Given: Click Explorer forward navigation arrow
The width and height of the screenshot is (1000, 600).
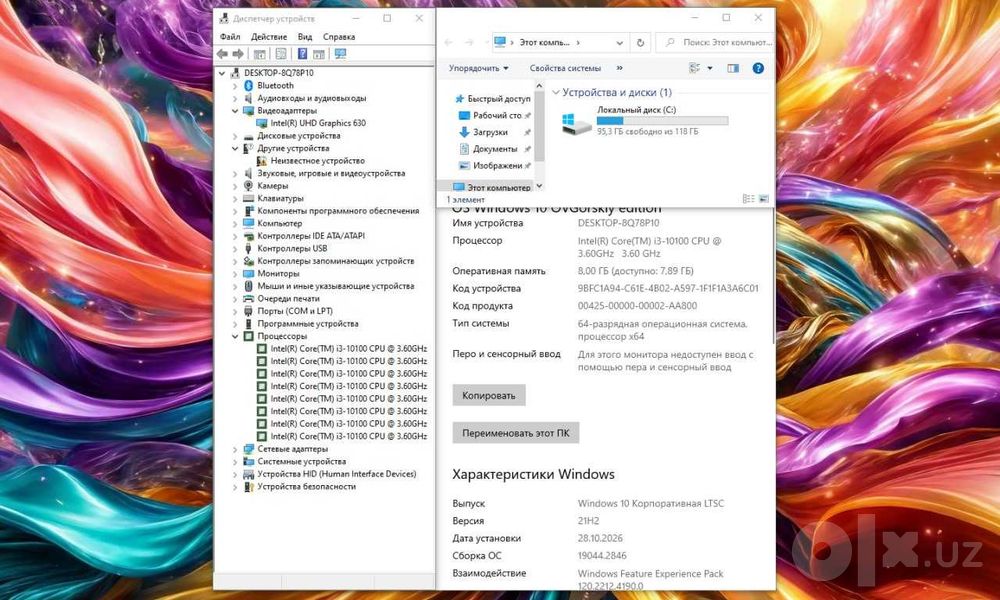Looking at the screenshot, I should click(x=469, y=43).
